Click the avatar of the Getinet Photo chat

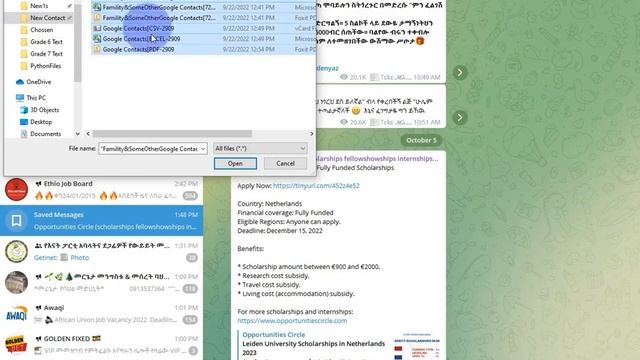(x=16, y=251)
